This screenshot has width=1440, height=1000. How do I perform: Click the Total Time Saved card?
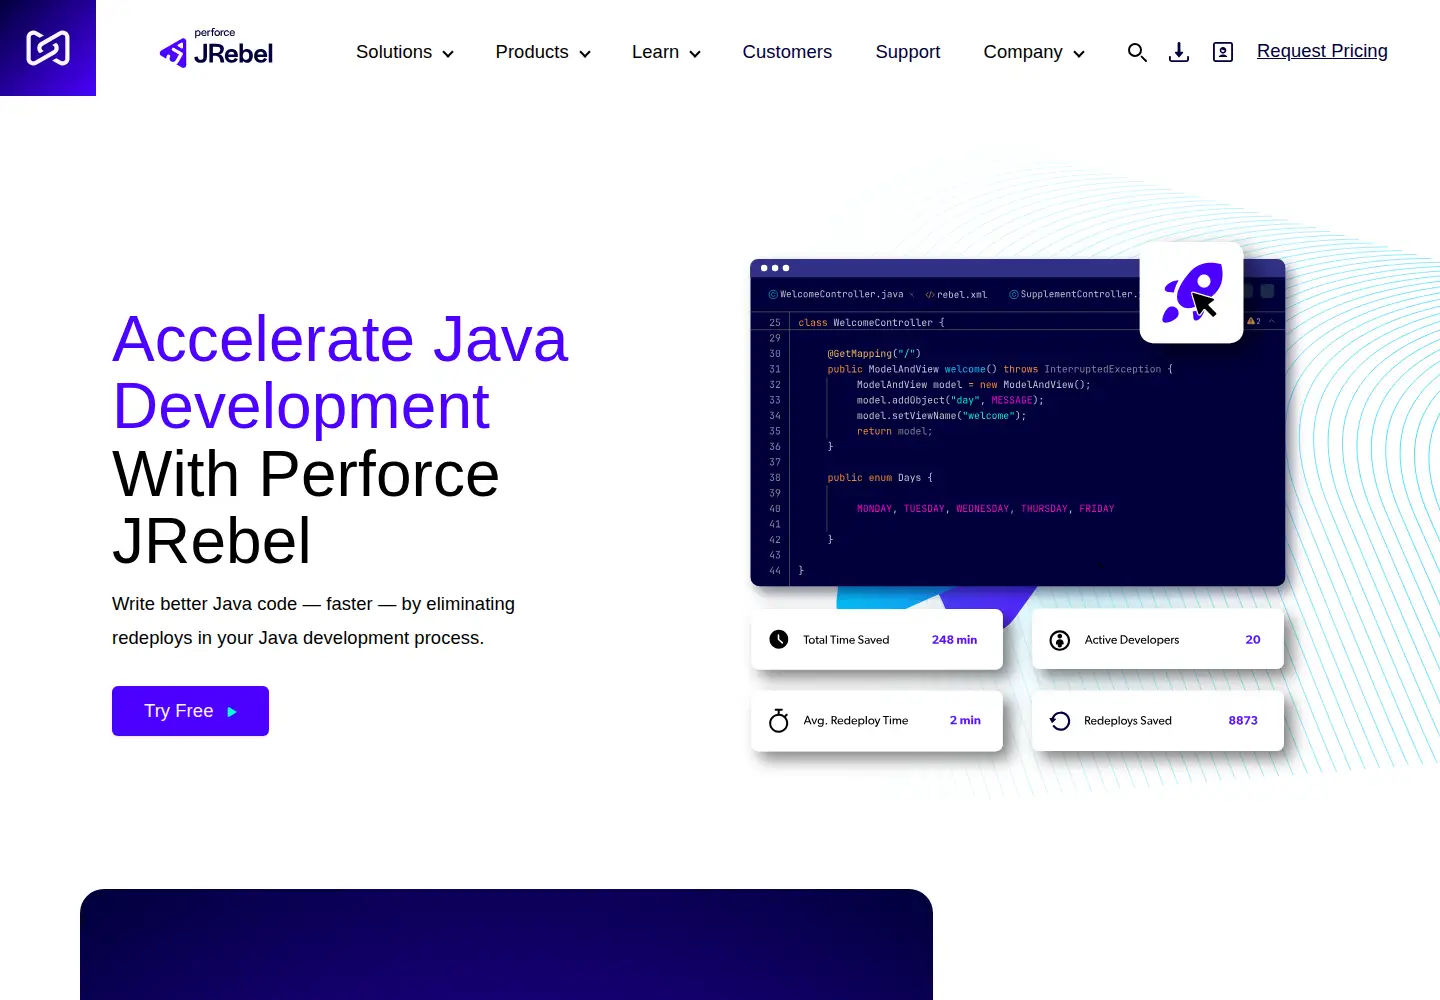(x=877, y=639)
